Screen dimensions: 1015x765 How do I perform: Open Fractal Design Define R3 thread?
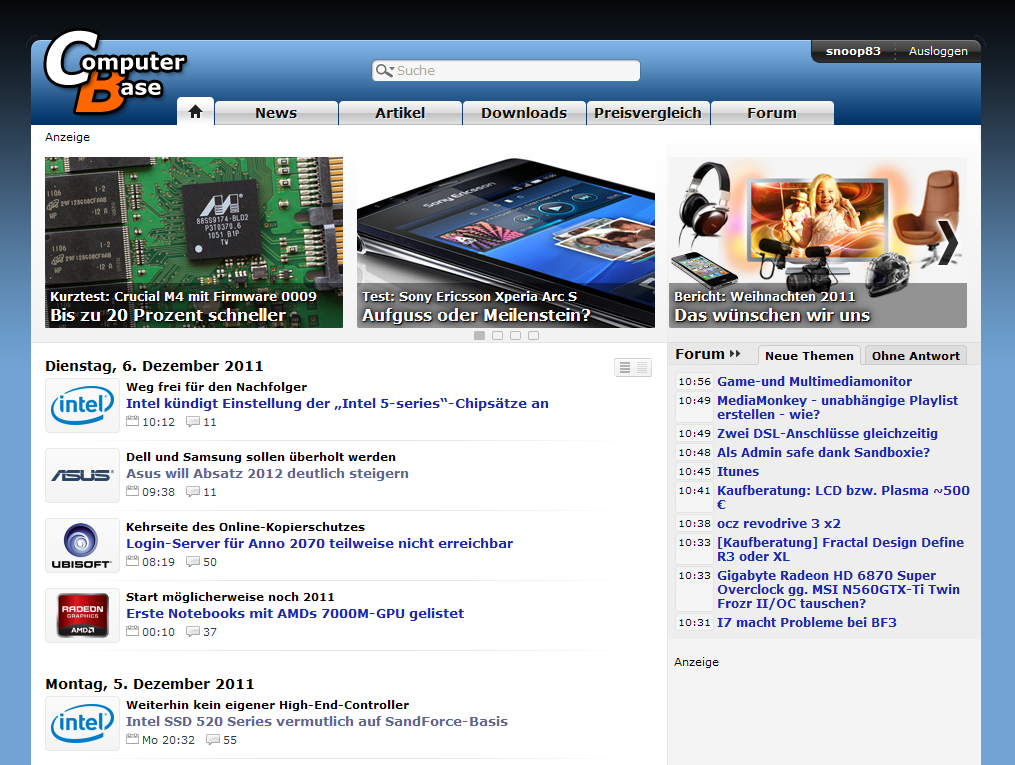click(x=840, y=549)
